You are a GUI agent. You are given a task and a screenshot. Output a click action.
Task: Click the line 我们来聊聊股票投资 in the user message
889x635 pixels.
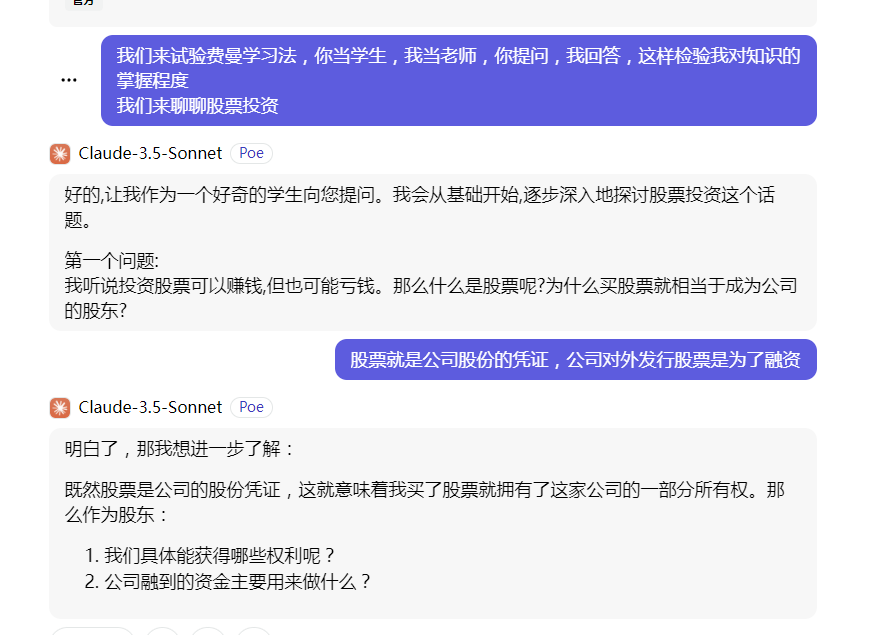point(197,106)
